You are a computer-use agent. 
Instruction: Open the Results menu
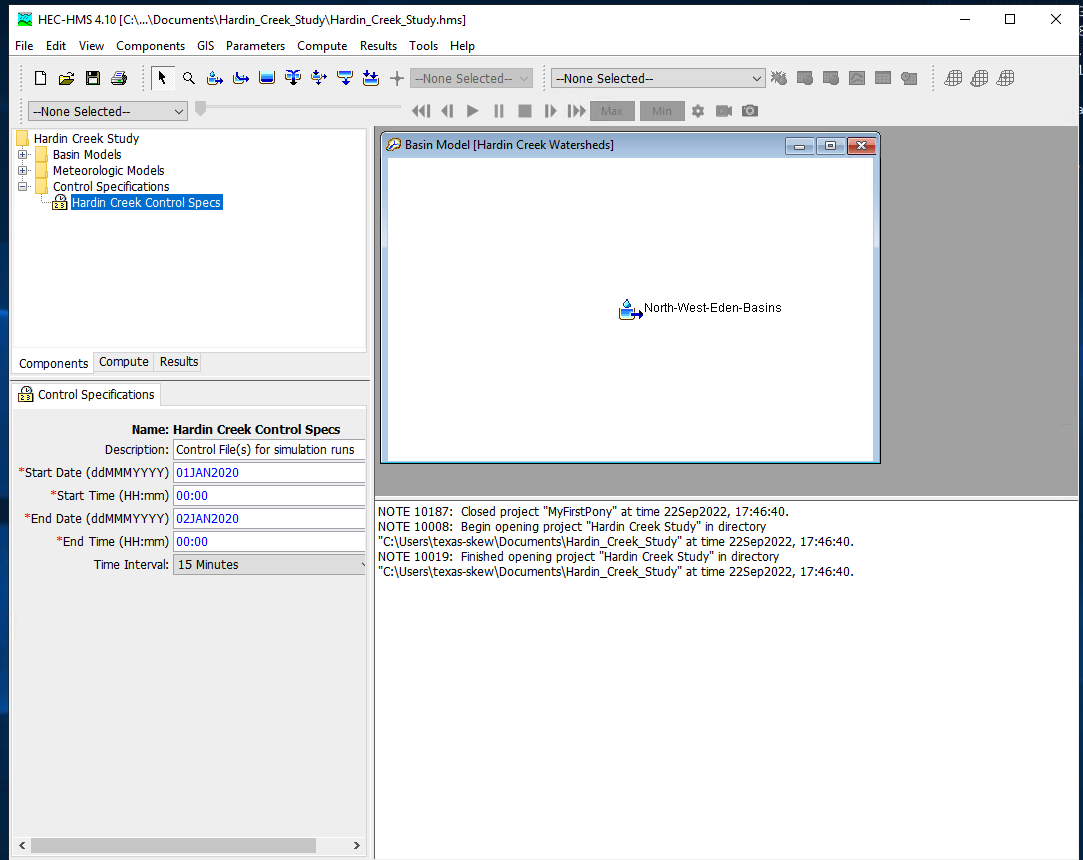[x=378, y=46]
